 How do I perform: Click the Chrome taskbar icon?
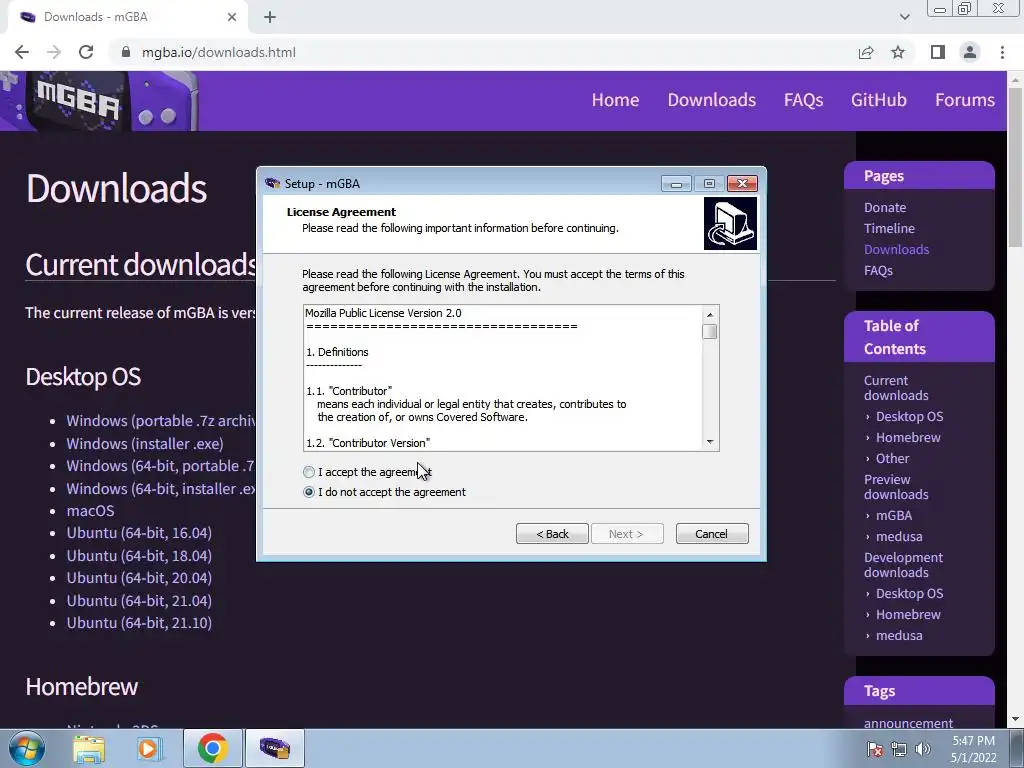pos(212,748)
